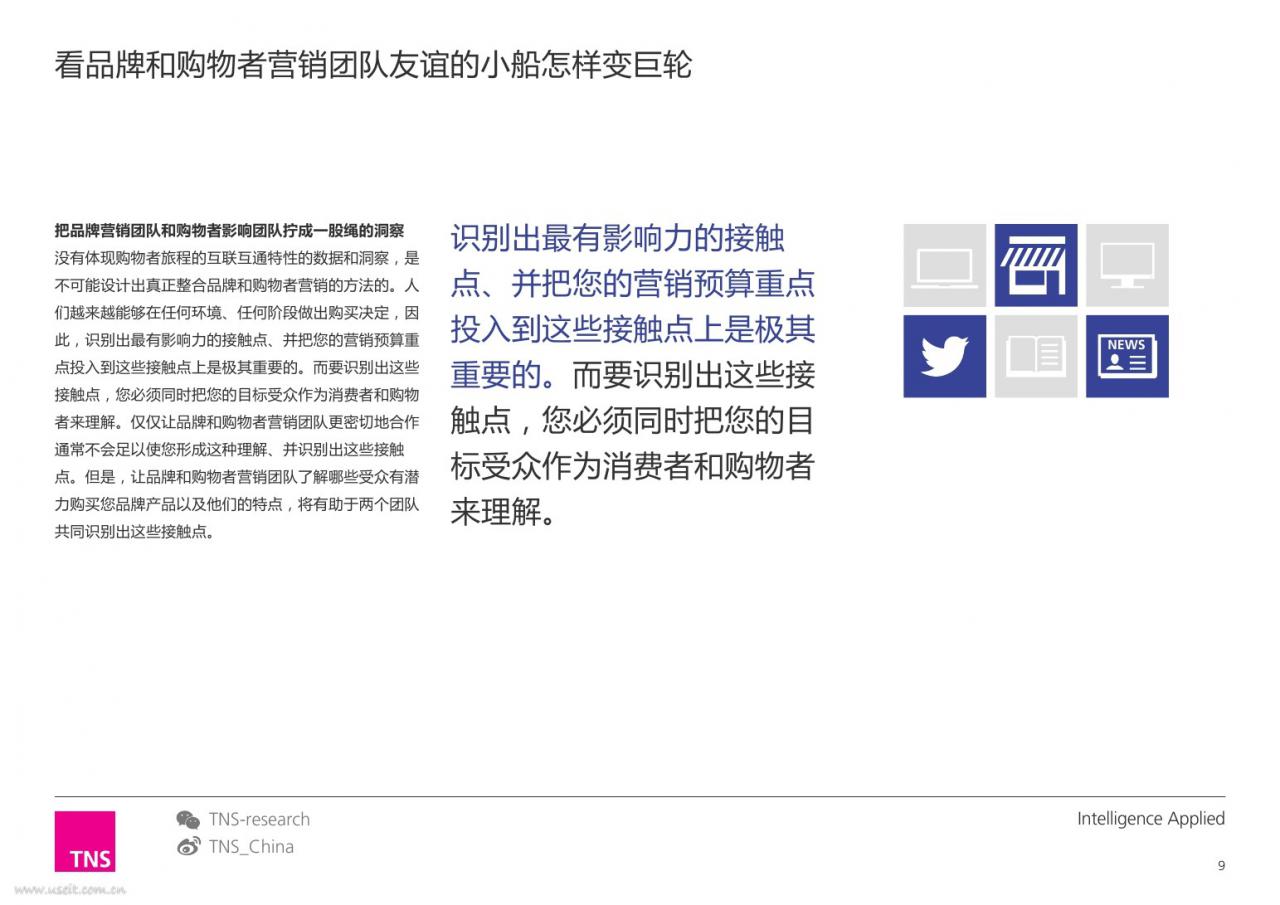Select the storefront icon tile

click(x=1035, y=265)
